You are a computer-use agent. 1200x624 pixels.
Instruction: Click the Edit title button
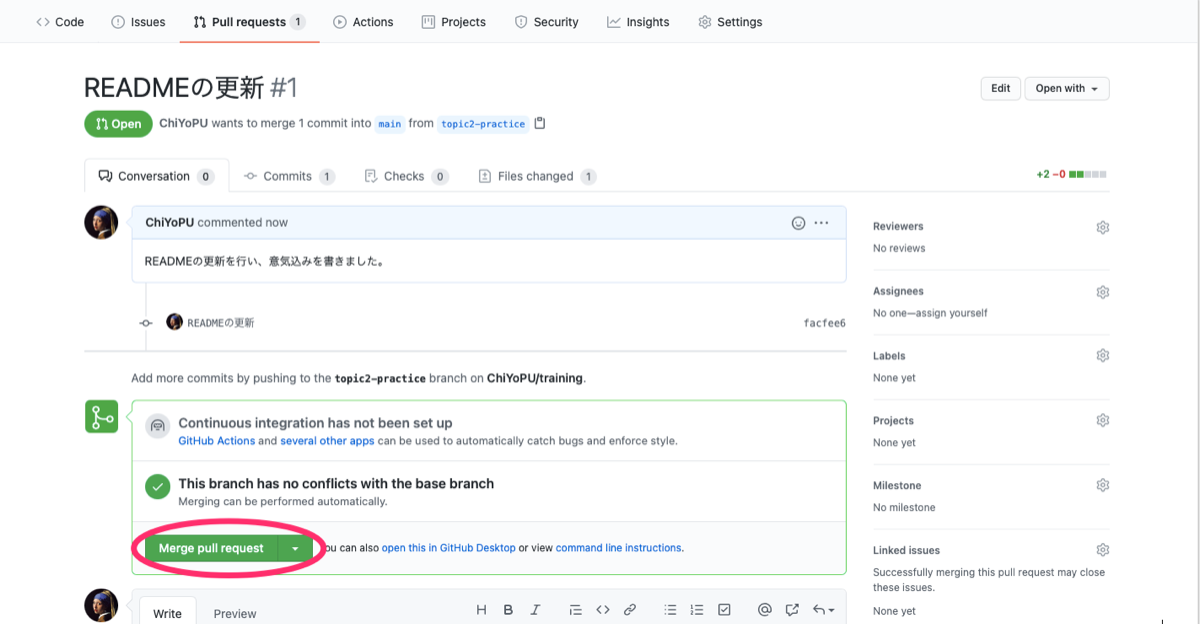pyautogui.click(x=1000, y=88)
